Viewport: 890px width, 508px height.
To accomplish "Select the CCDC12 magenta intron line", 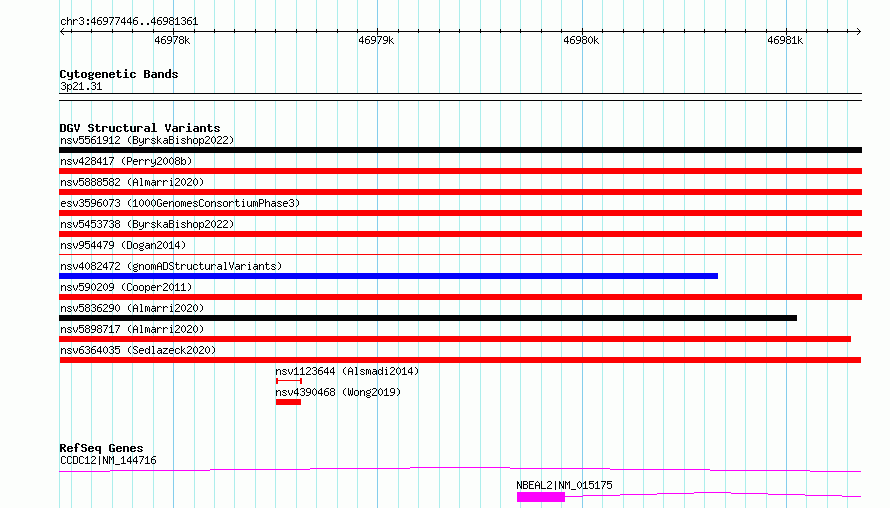I will coord(460,469).
